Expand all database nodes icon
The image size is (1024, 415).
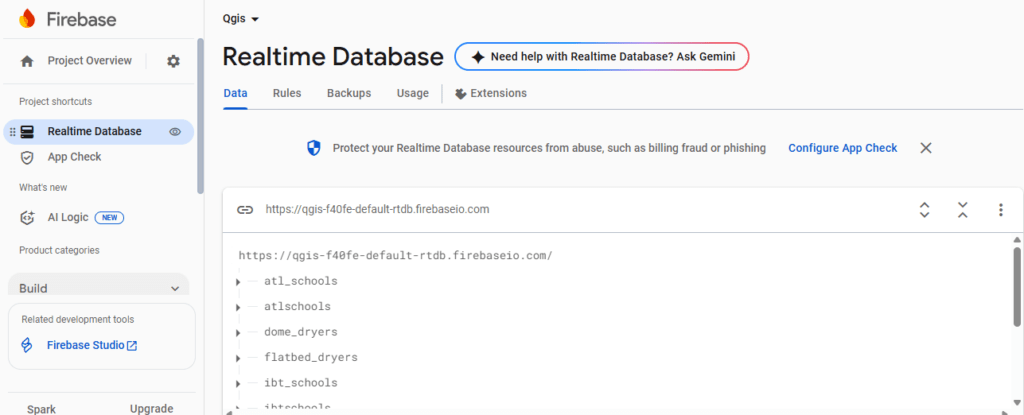(x=924, y=210)
